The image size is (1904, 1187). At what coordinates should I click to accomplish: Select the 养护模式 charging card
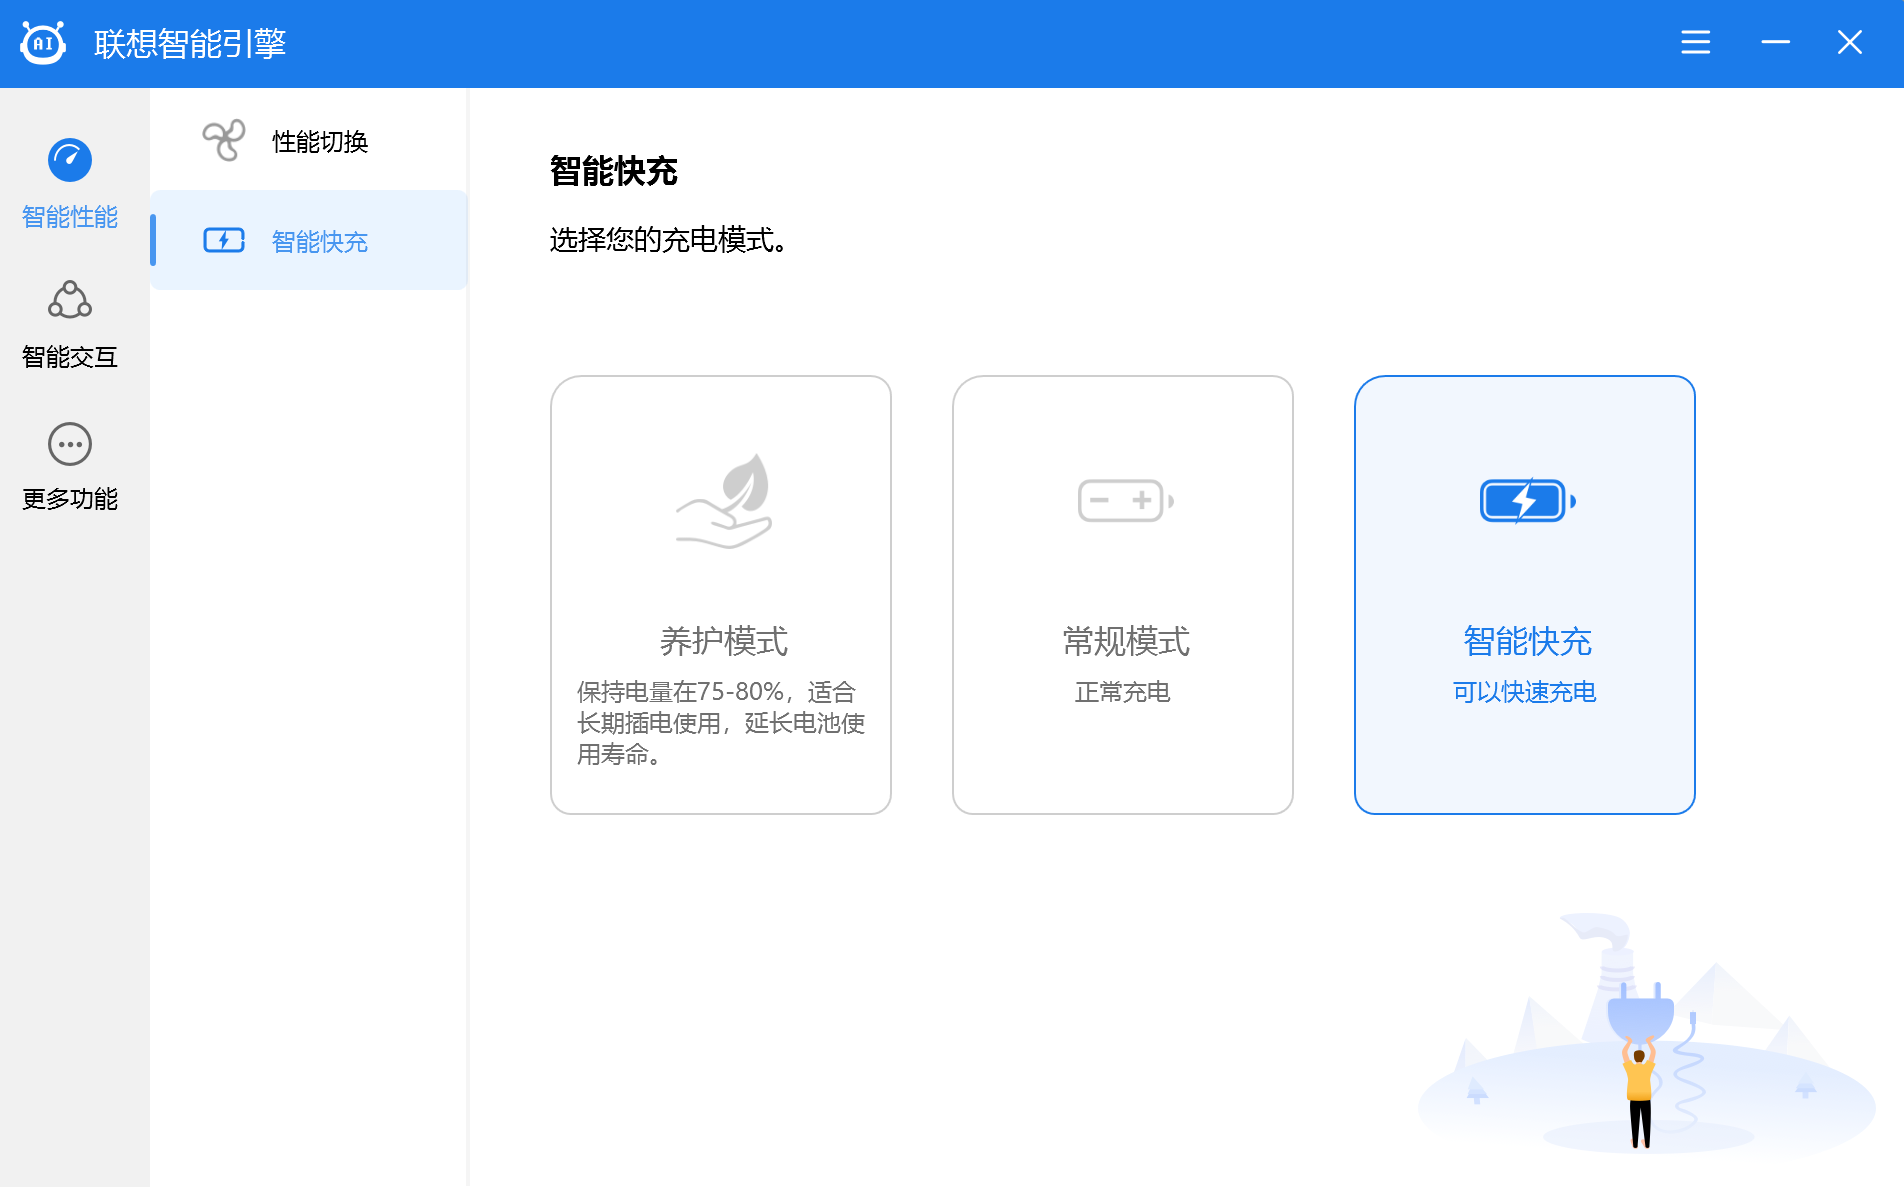pos(721,595)
